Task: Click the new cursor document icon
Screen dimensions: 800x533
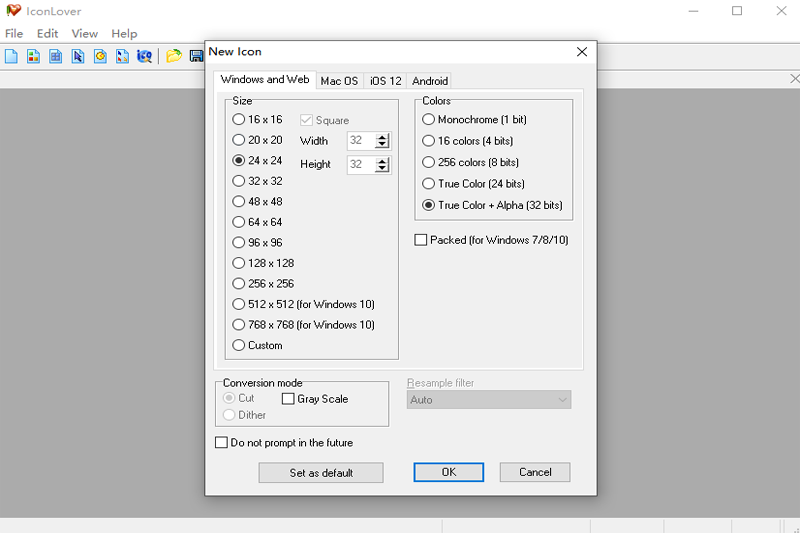Action: (78, 56)
